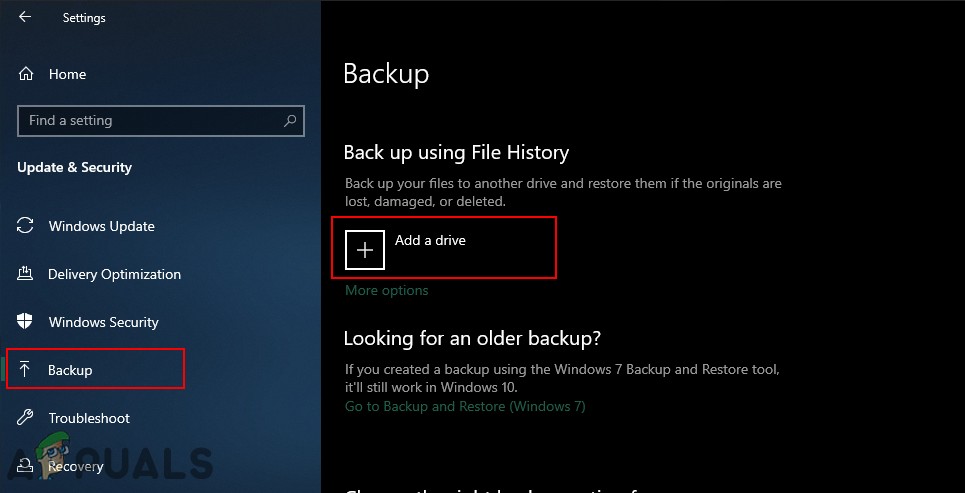Click the Windows Update sync arrows icon
The image size is (965, 493).
pyautogui.click(x=26, y=226)
